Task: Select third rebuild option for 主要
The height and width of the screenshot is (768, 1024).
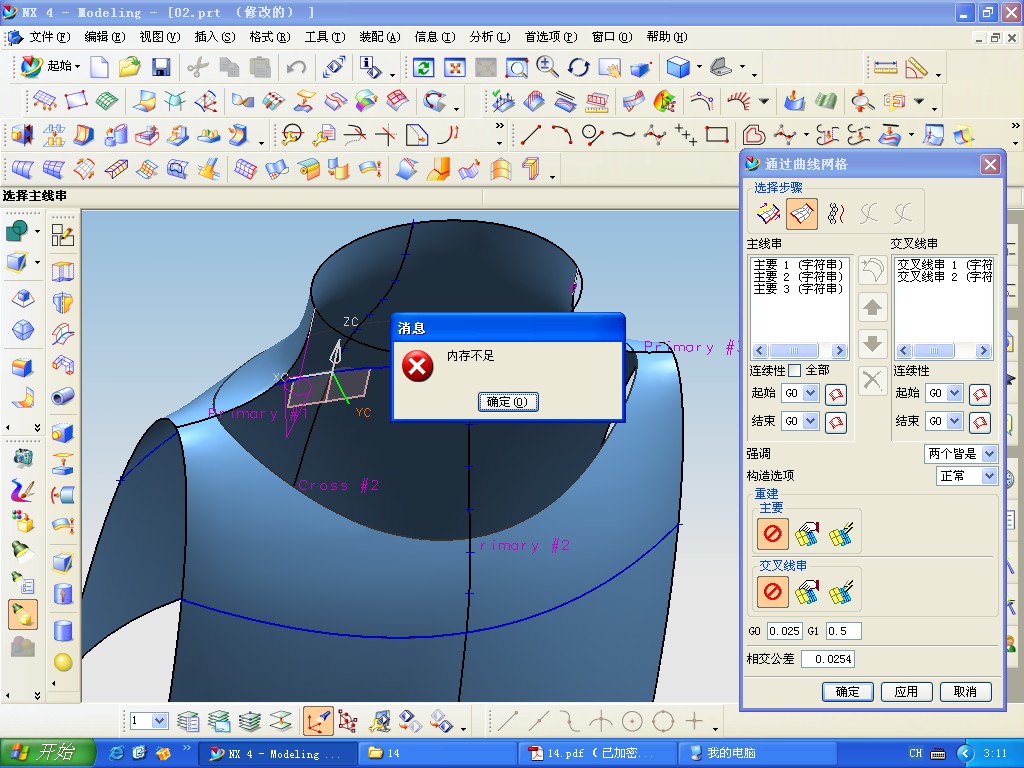Action: [x=841, y=534]
